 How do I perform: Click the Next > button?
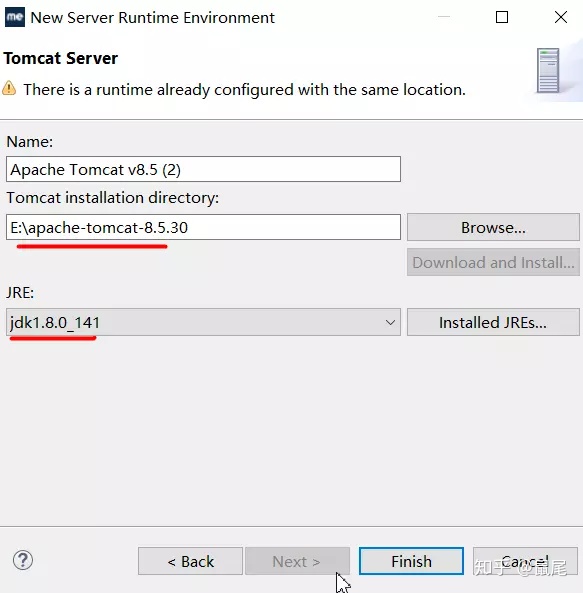click(x=297, y=561)
